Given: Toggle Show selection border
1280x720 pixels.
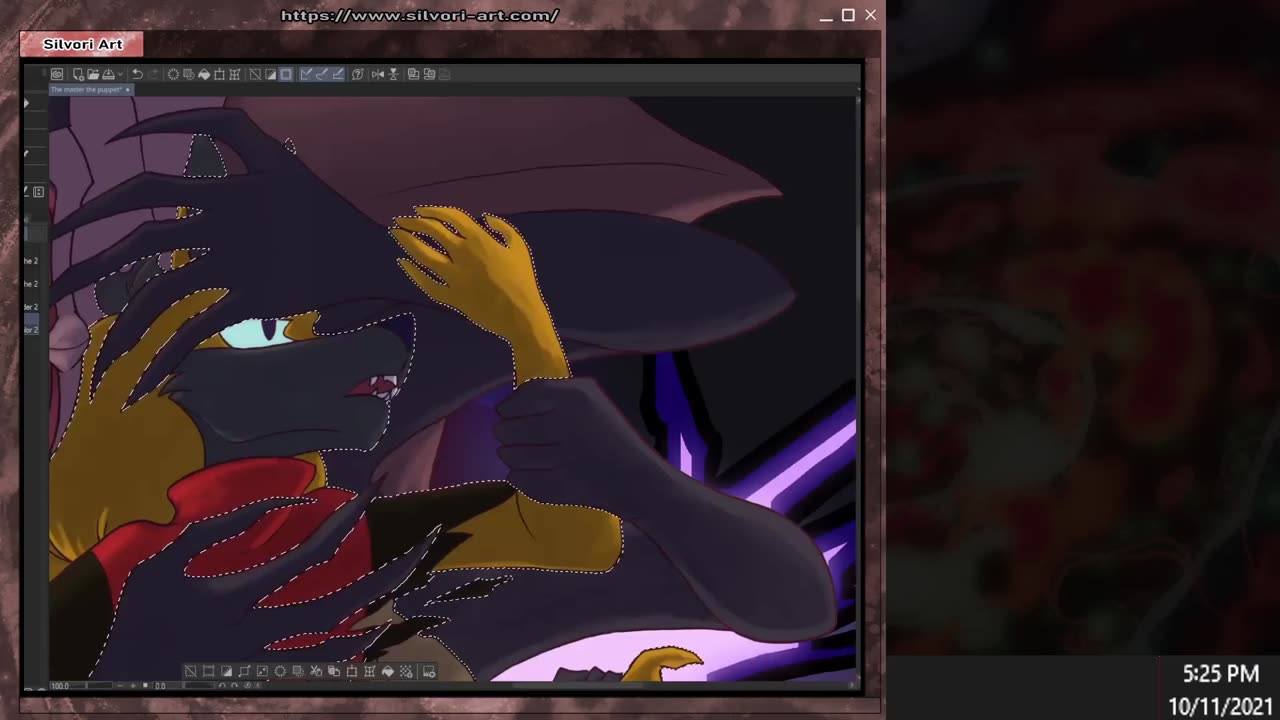Looking at the screenshot, I should (285, 74).
